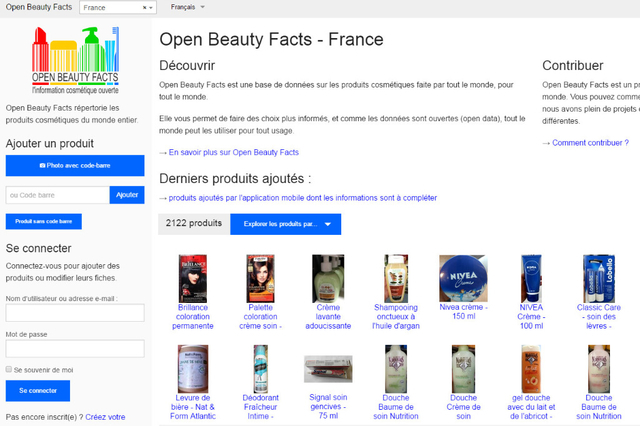
Task: Open Nivea crème 150 ml thumbnail
Action: coord(464,278)
